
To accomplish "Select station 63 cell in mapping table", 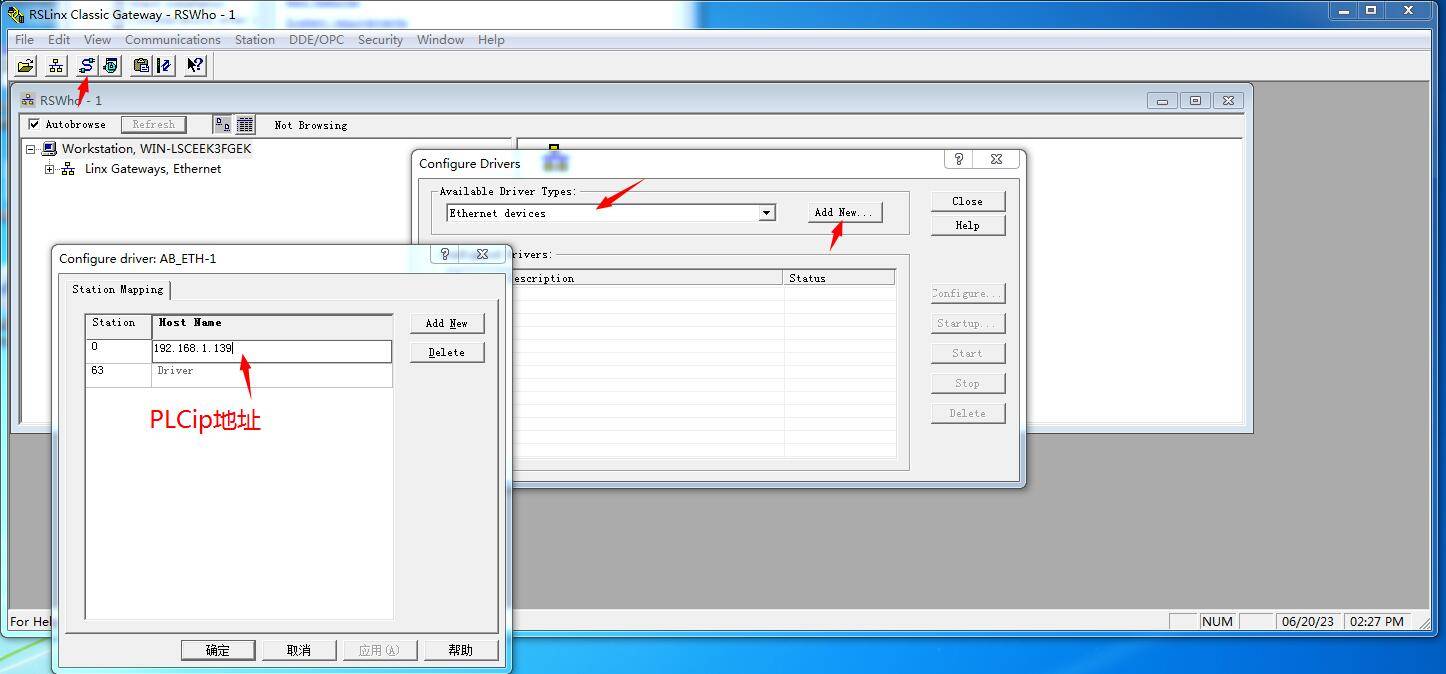I will [x=118, y=375].
